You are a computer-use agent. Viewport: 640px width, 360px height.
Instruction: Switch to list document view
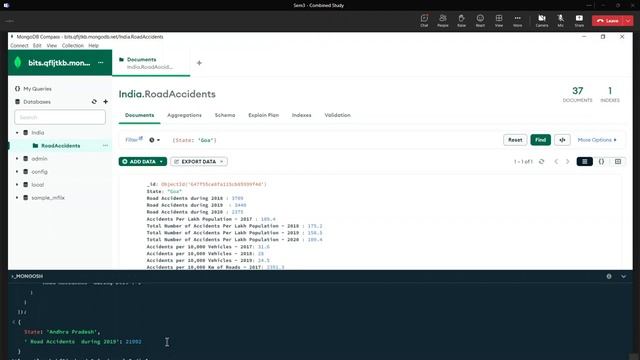(584, 162)
